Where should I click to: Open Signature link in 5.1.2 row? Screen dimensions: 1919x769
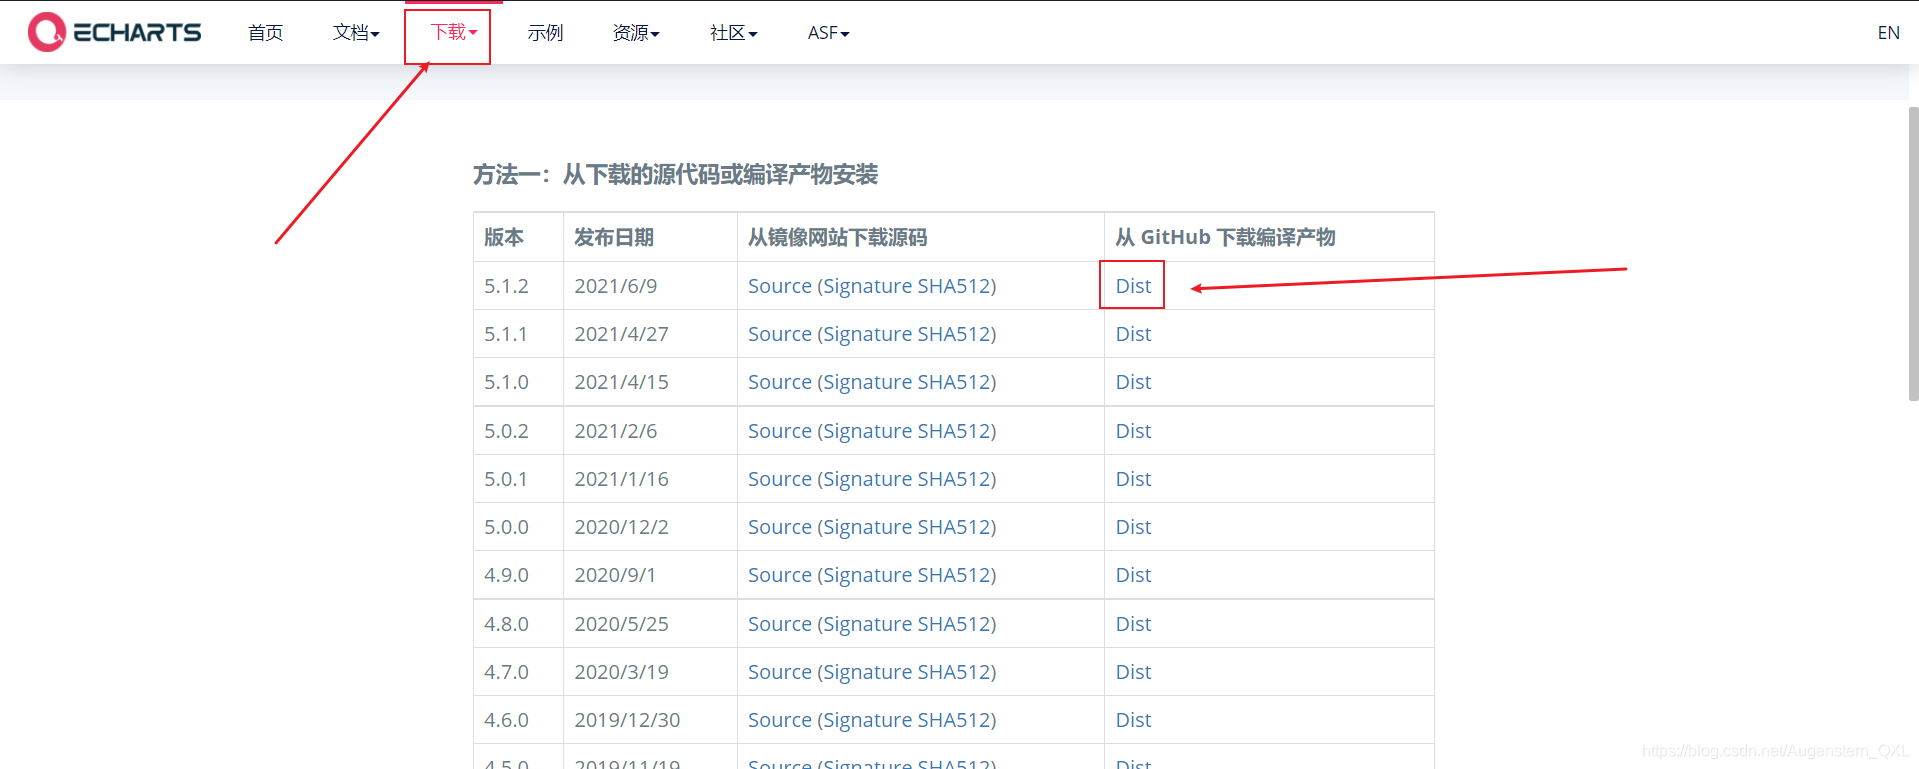(868, 286)
